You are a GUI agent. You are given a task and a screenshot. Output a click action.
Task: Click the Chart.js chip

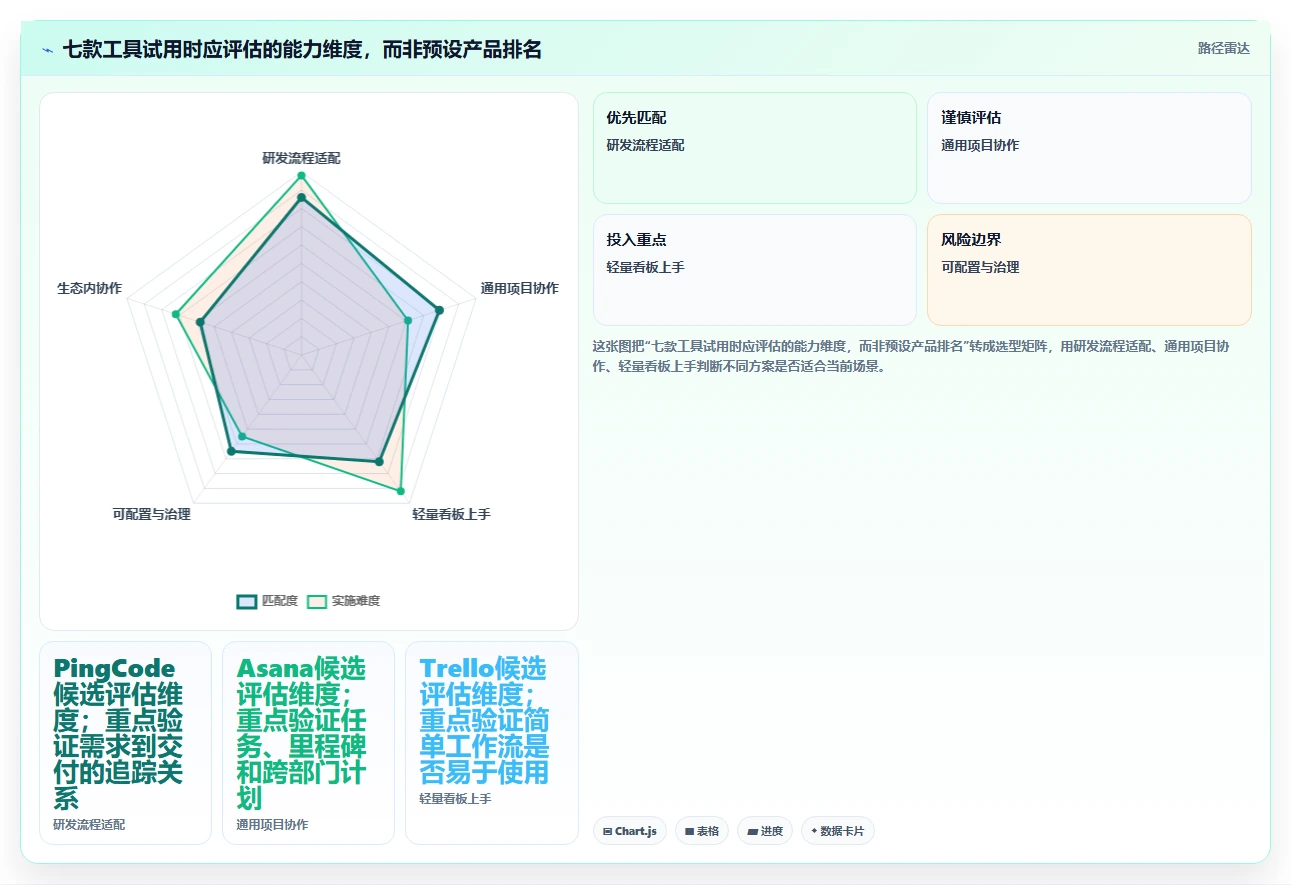pyautogui.click(x=629, y=831)
